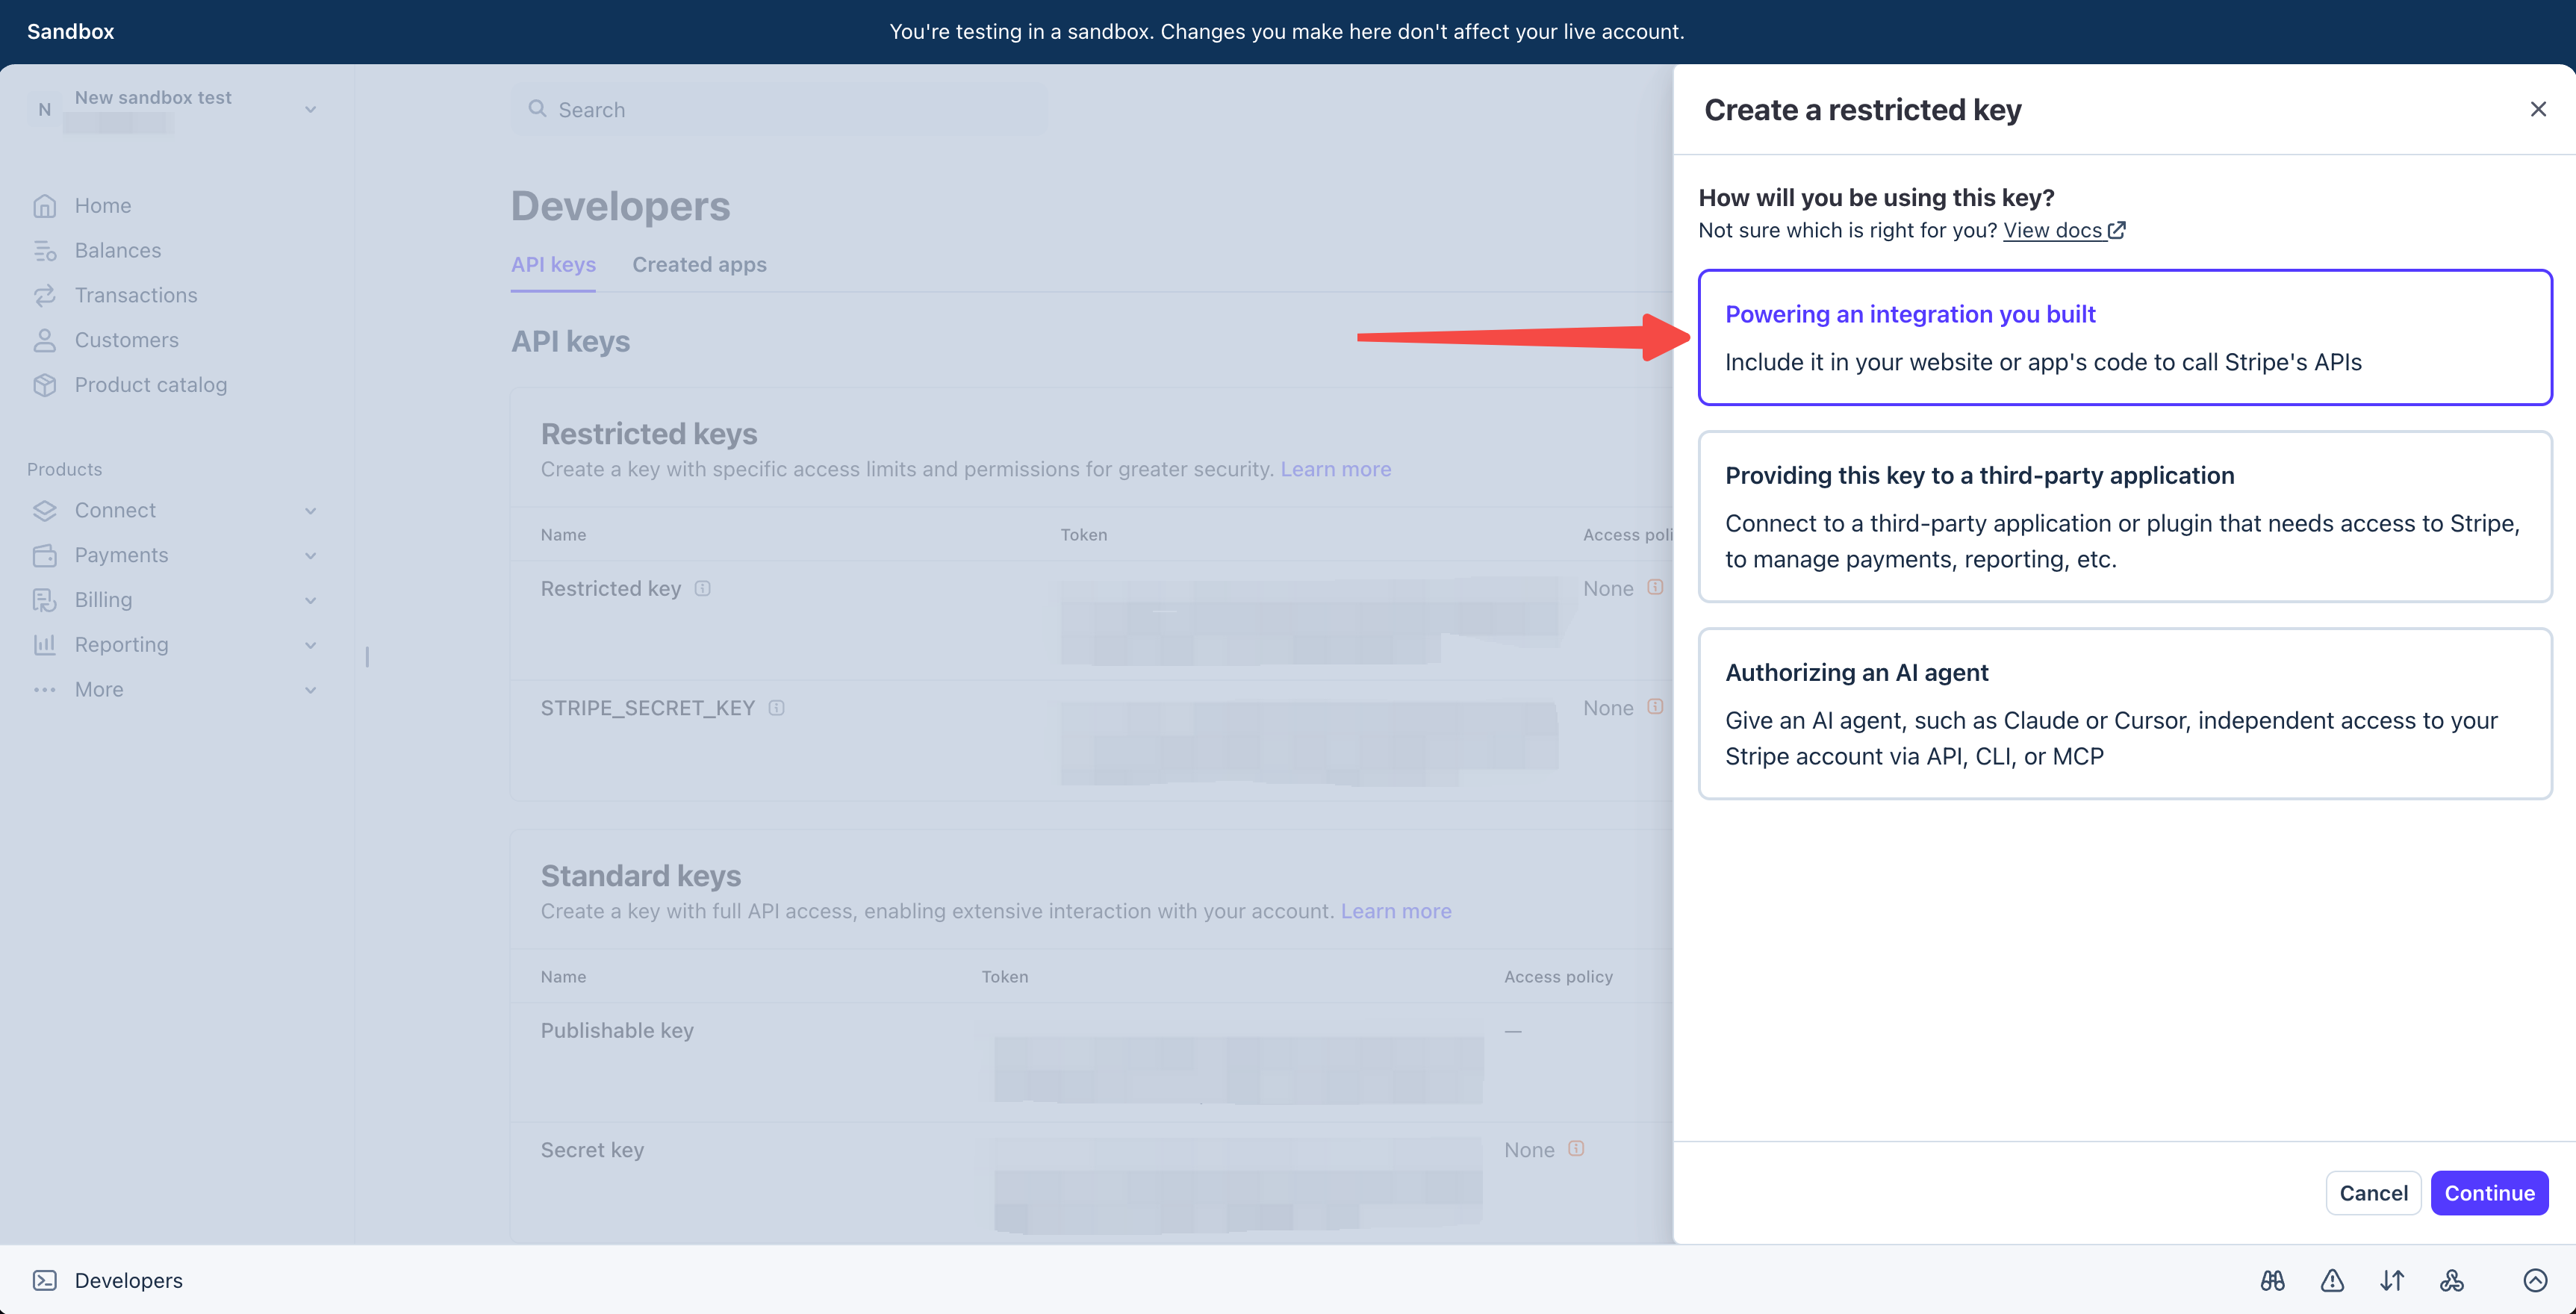Click the Developers terminal icon in the bottom bar
Image resolution: width=2576 pixels, height=1314 pixels.
coord(45,1280)
